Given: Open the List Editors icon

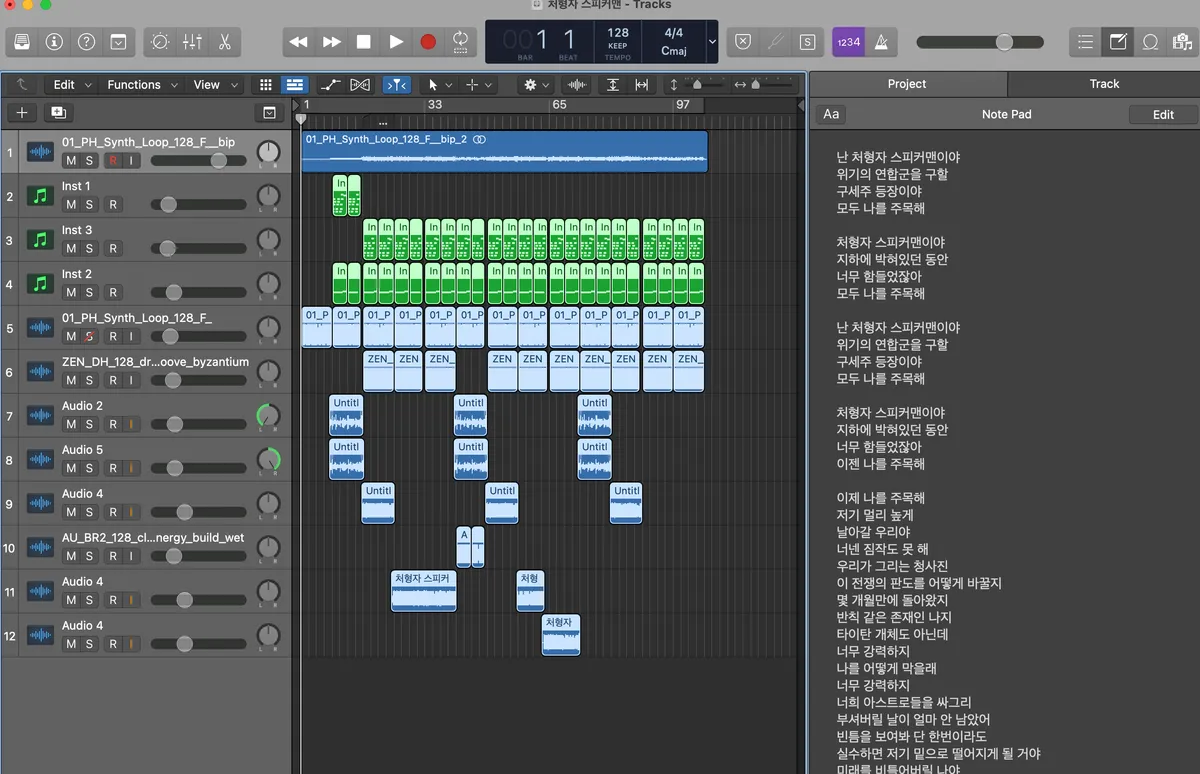Looking at the screenshot, I should point(1085,42).
